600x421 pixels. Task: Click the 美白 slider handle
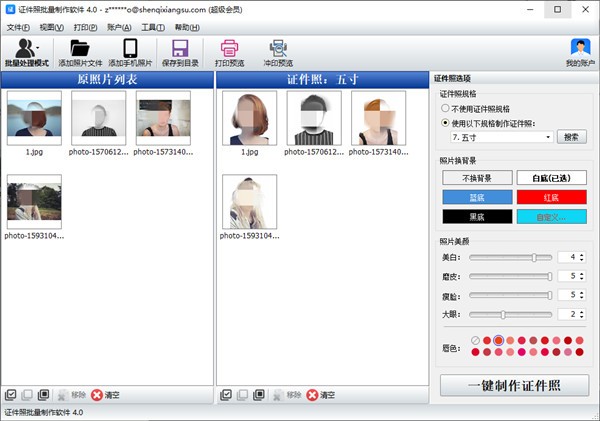(x=534, y=258)
